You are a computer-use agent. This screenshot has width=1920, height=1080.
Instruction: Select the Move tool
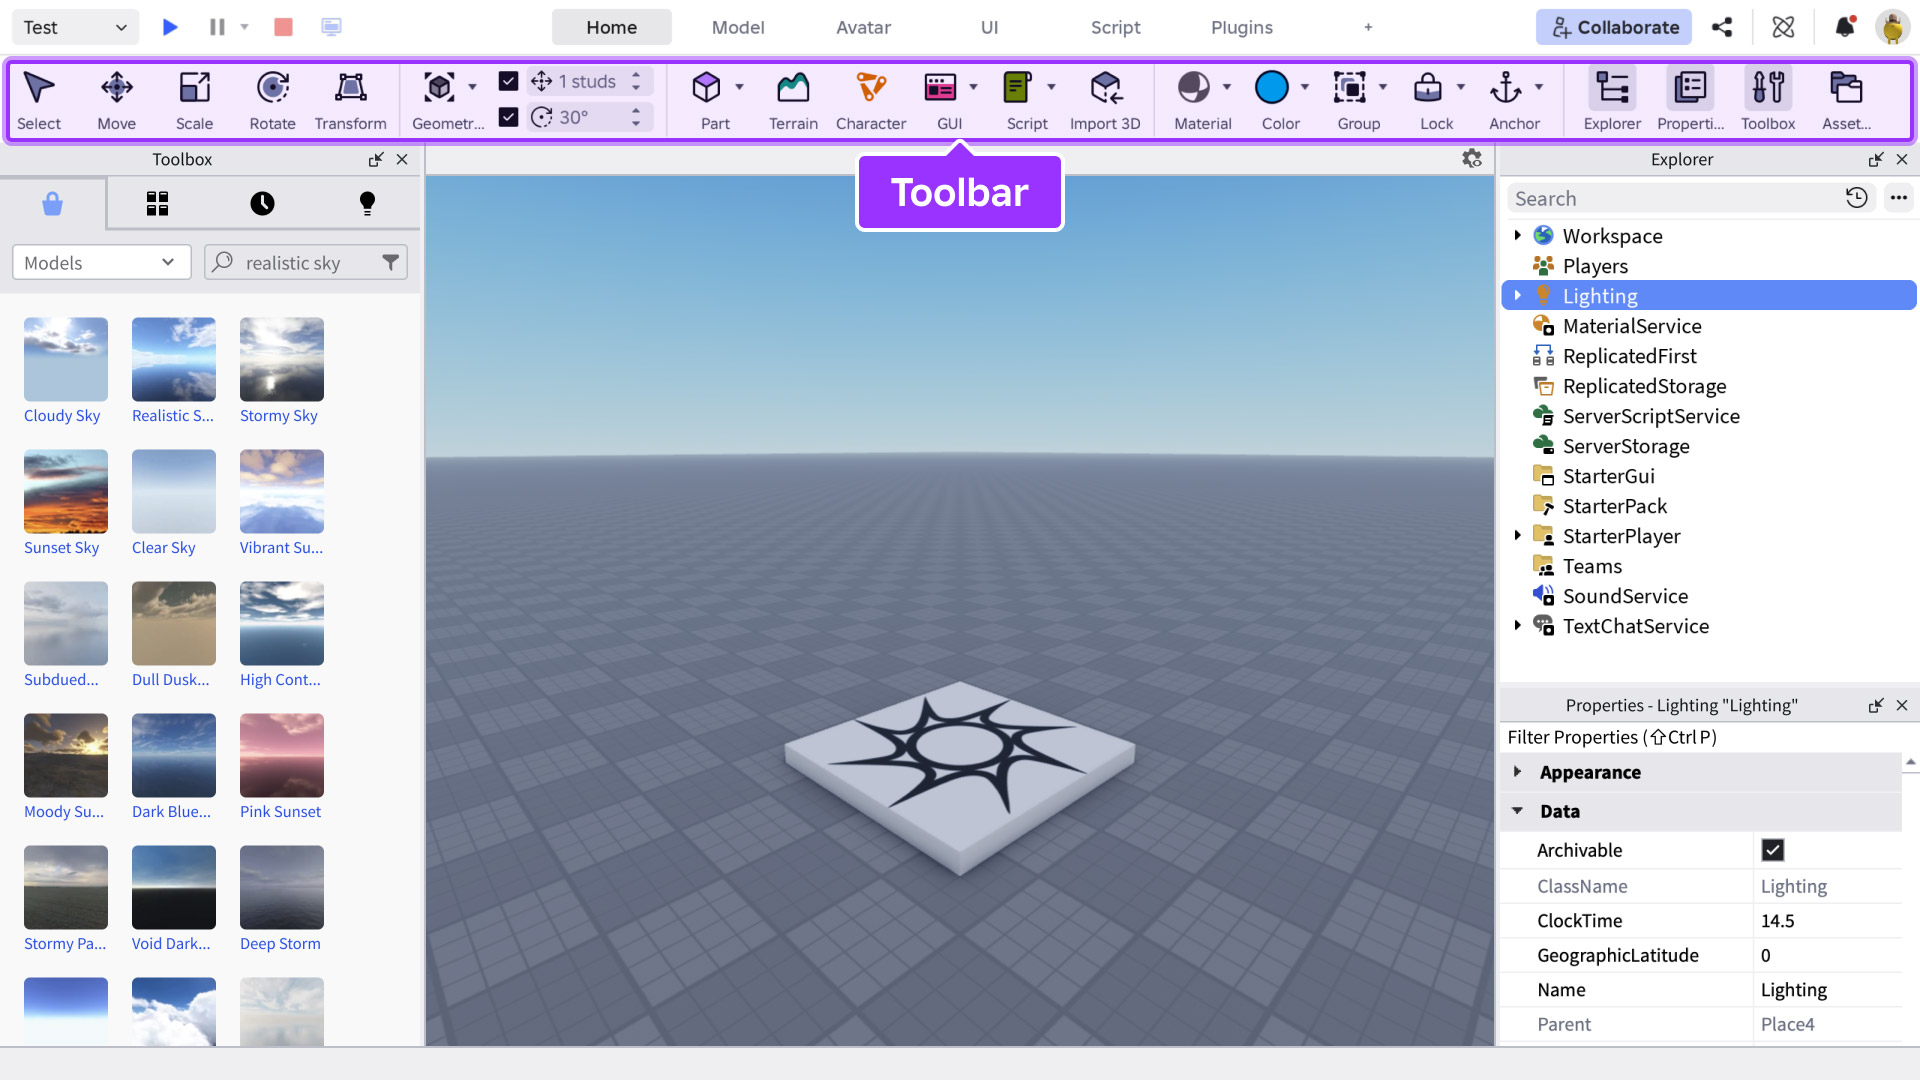[116, 100]
